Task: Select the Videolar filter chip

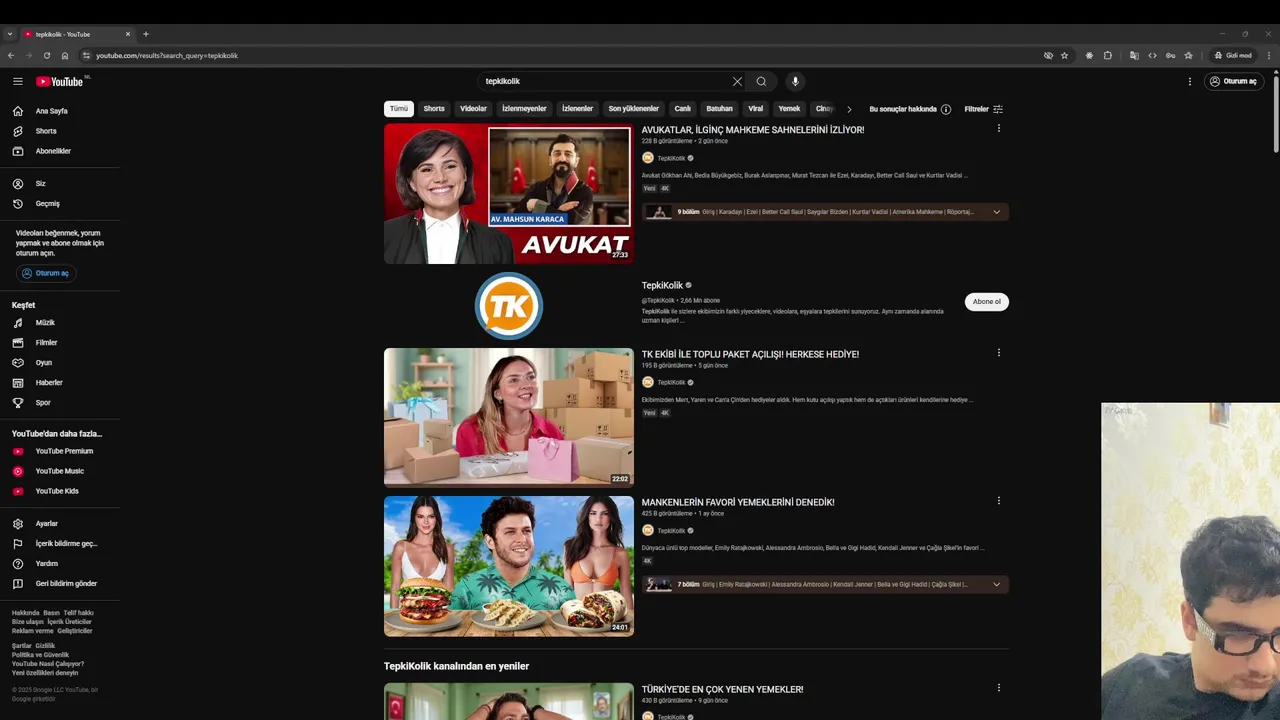Action: (x=473, y=109)
